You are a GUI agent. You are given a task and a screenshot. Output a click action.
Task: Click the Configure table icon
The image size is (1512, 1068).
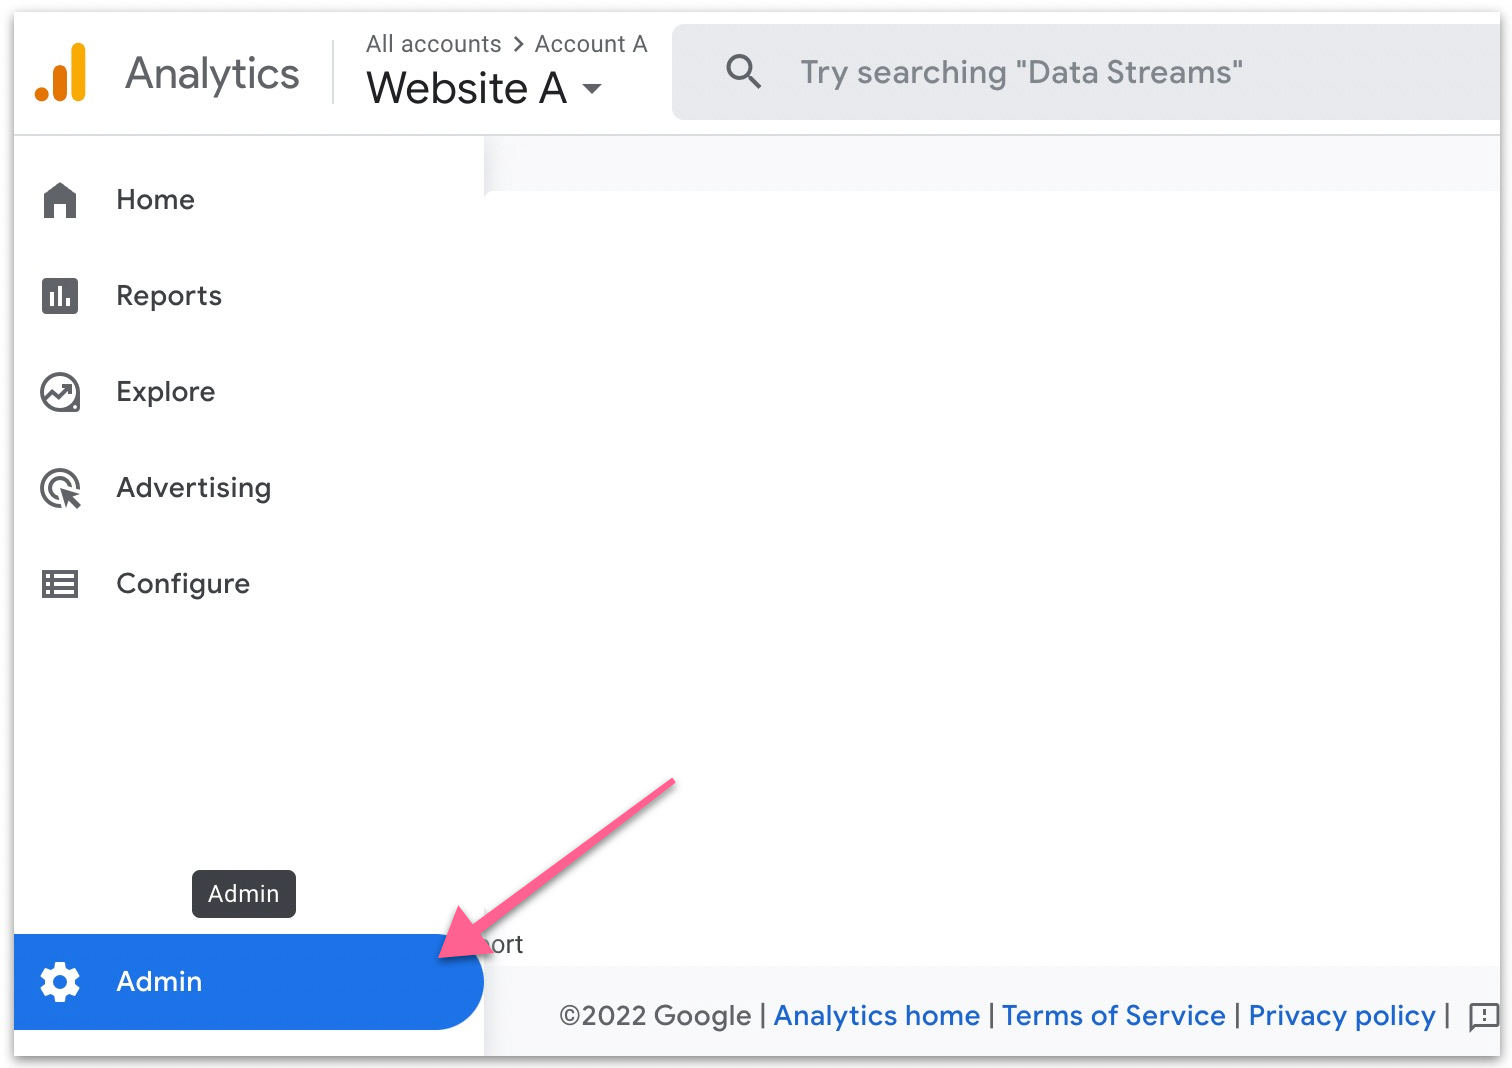pos(60,584)
